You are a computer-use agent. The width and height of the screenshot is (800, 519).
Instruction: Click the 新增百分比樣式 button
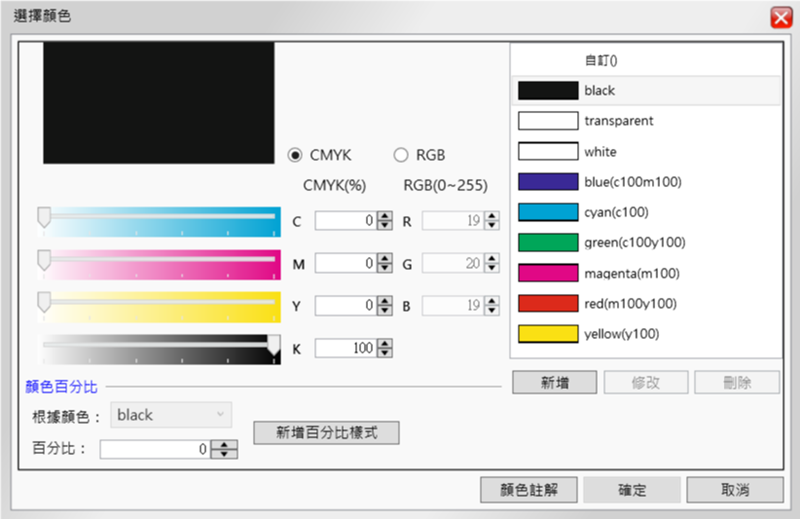point(327,433)
